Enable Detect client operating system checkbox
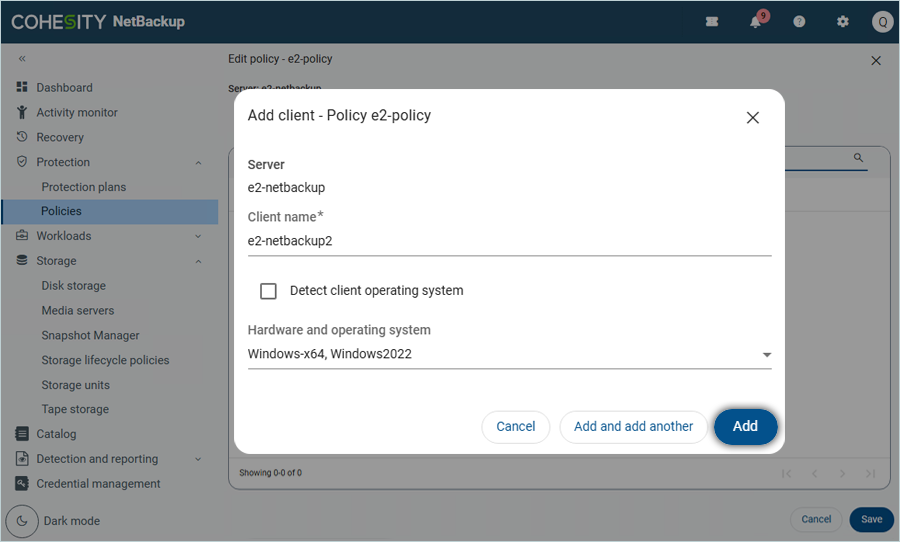The image size is (900, 542). [x=268, y=291]
